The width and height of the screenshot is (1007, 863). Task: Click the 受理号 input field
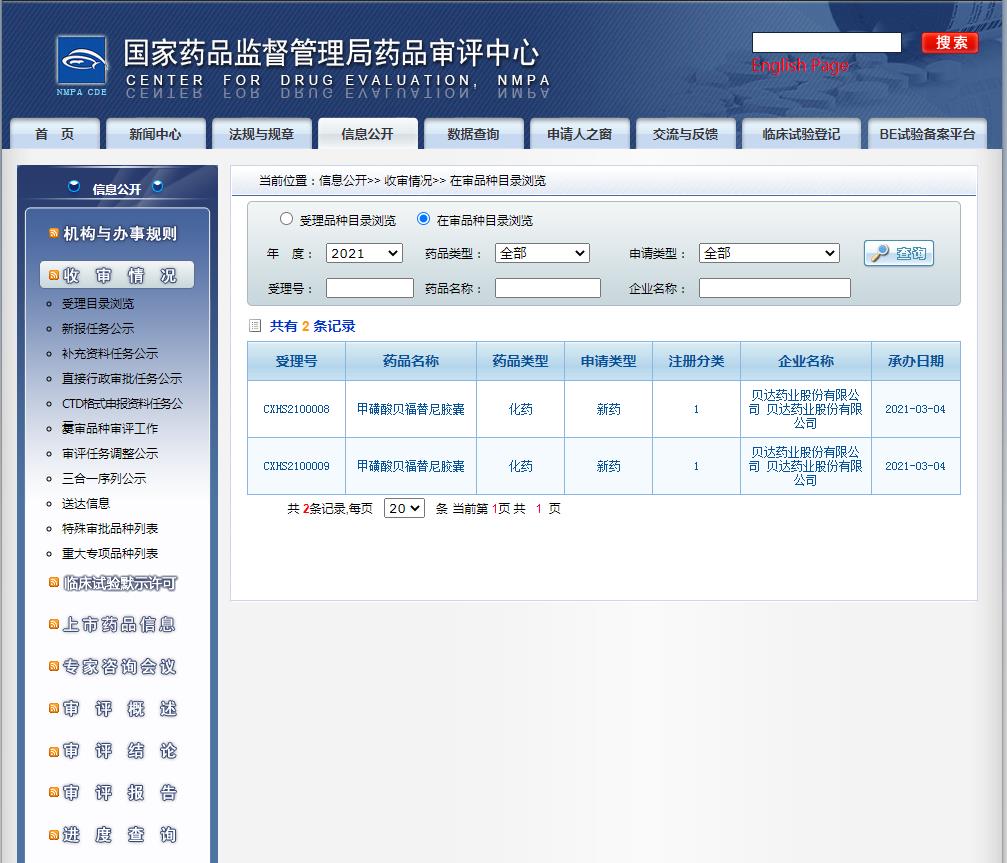click(x=370, y=288)
